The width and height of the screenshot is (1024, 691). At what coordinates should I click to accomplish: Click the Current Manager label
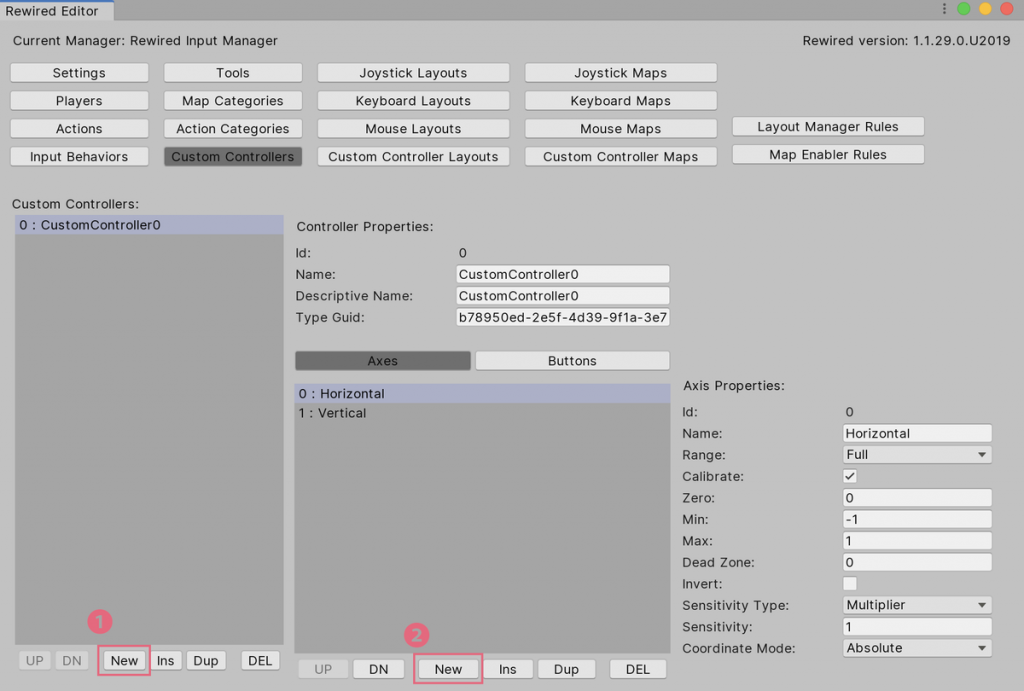[x=145, y=40]
